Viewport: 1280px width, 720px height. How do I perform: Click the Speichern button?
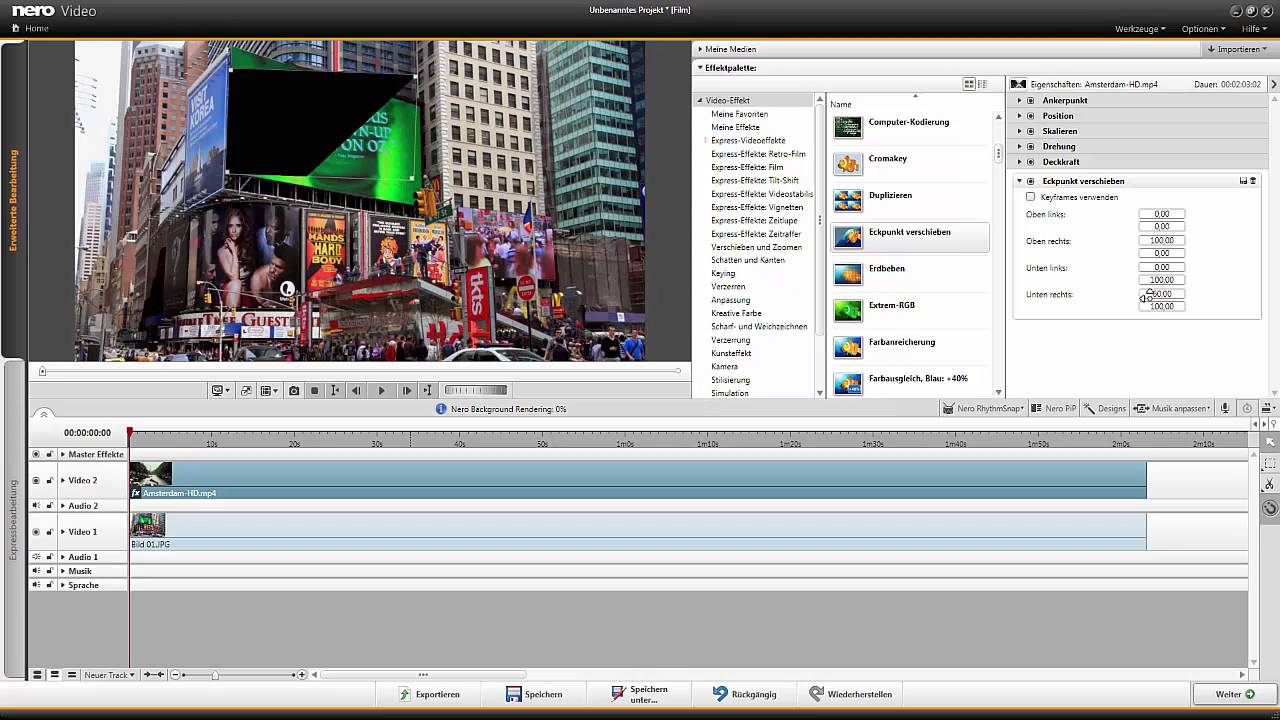[x=534, y=694]
